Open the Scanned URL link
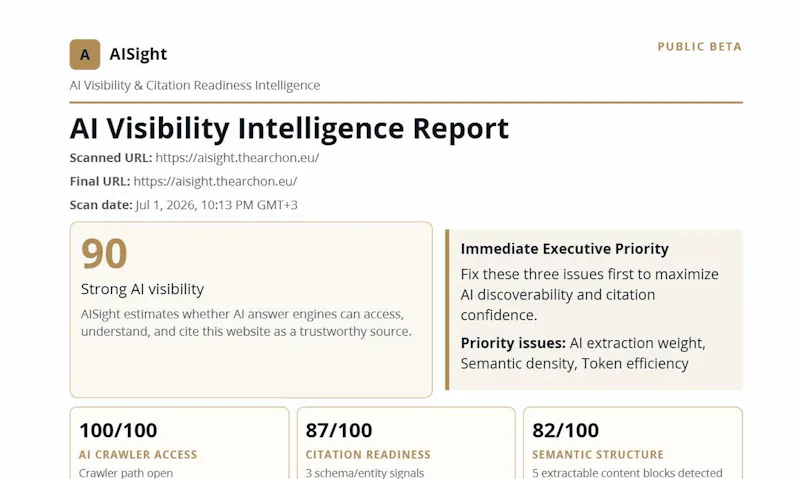 coord(237,158)
